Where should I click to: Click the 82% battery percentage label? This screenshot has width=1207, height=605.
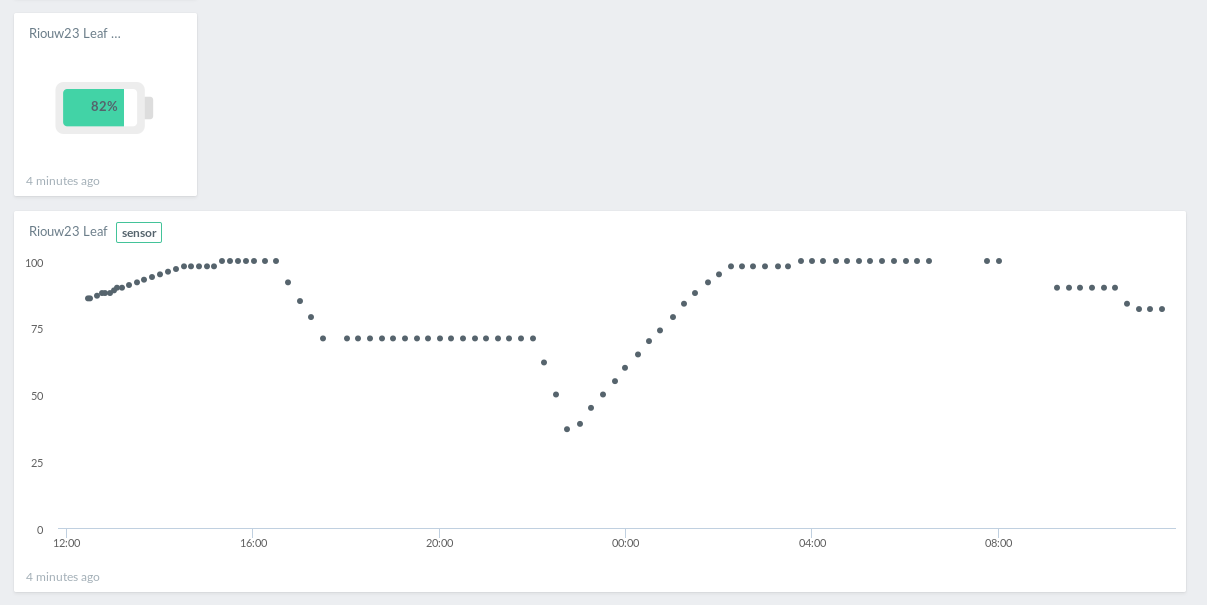click(x=104, y=106)
